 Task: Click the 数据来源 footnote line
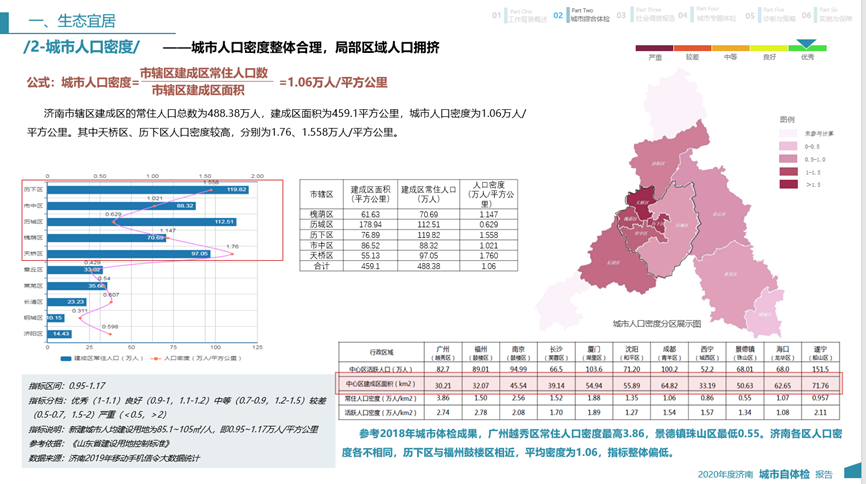tap(114, 458)
